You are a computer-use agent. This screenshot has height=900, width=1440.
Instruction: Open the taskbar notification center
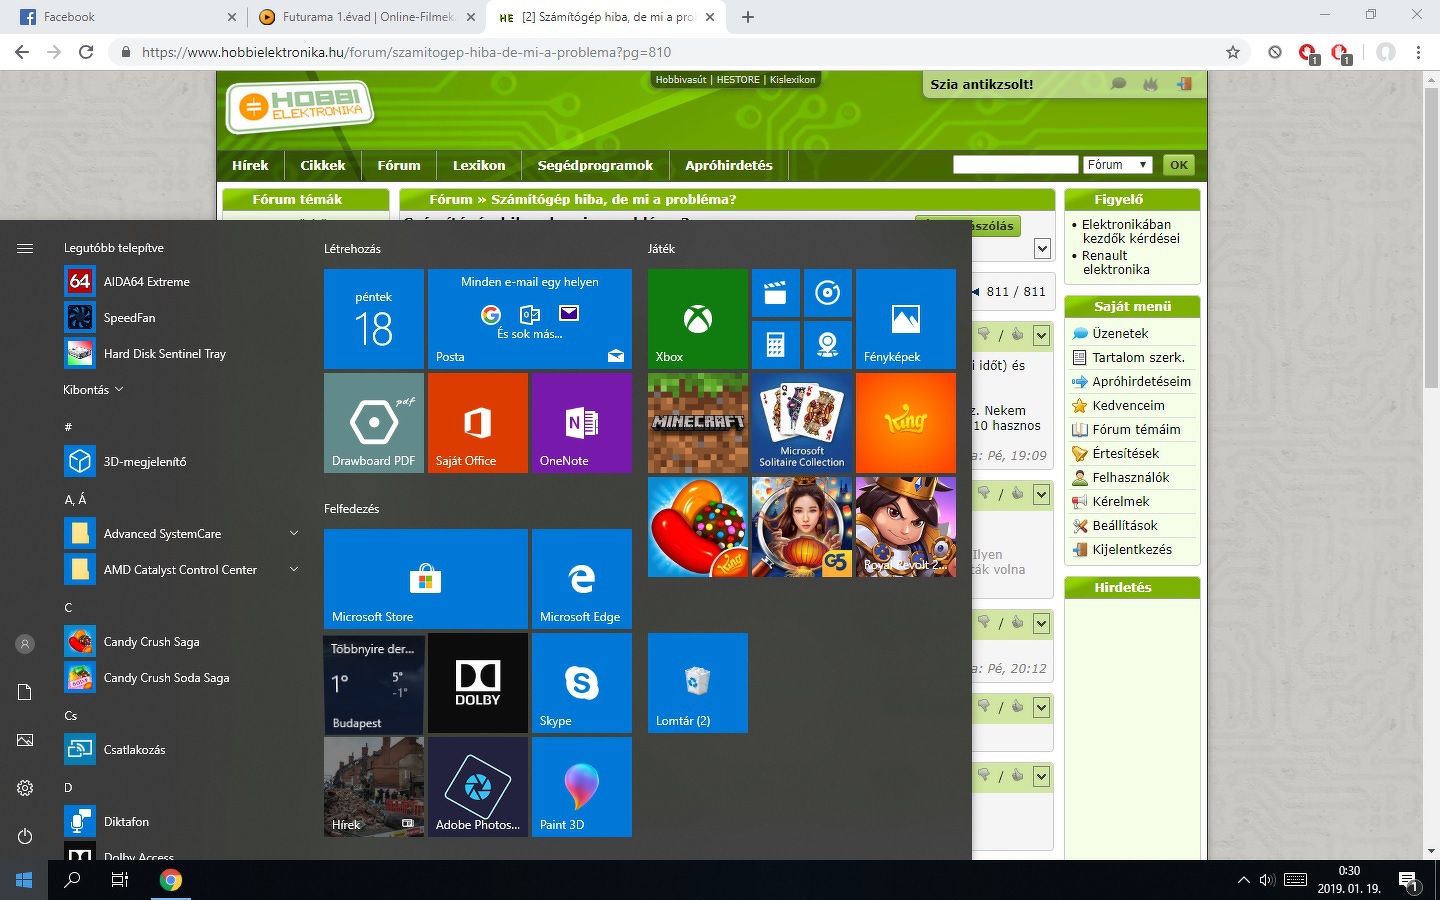tap(1408, 880)
